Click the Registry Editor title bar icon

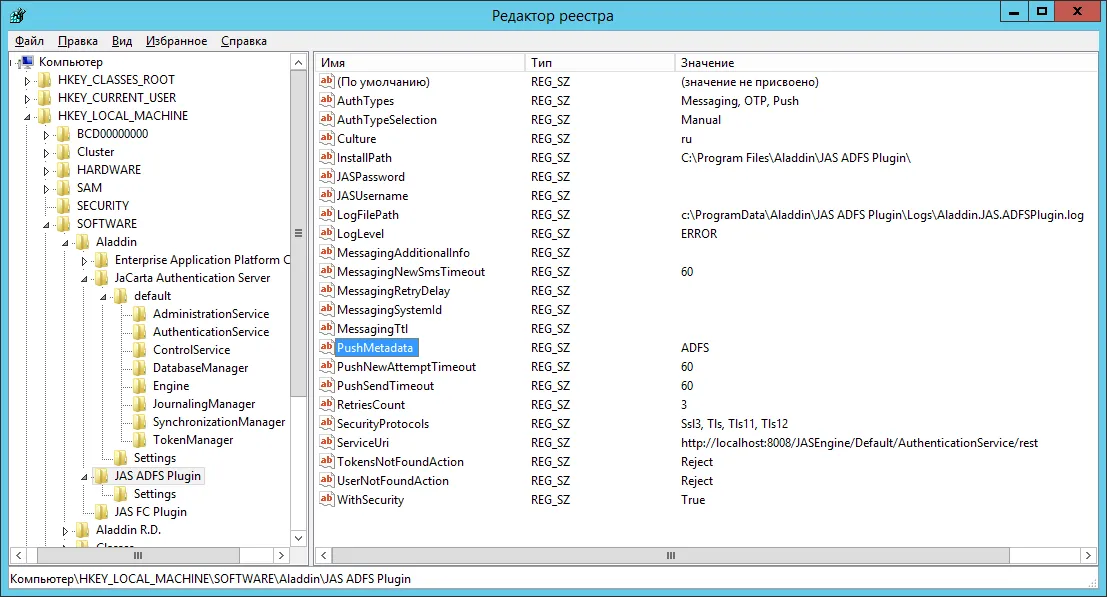pyautogui.click(x=18, y=15)
